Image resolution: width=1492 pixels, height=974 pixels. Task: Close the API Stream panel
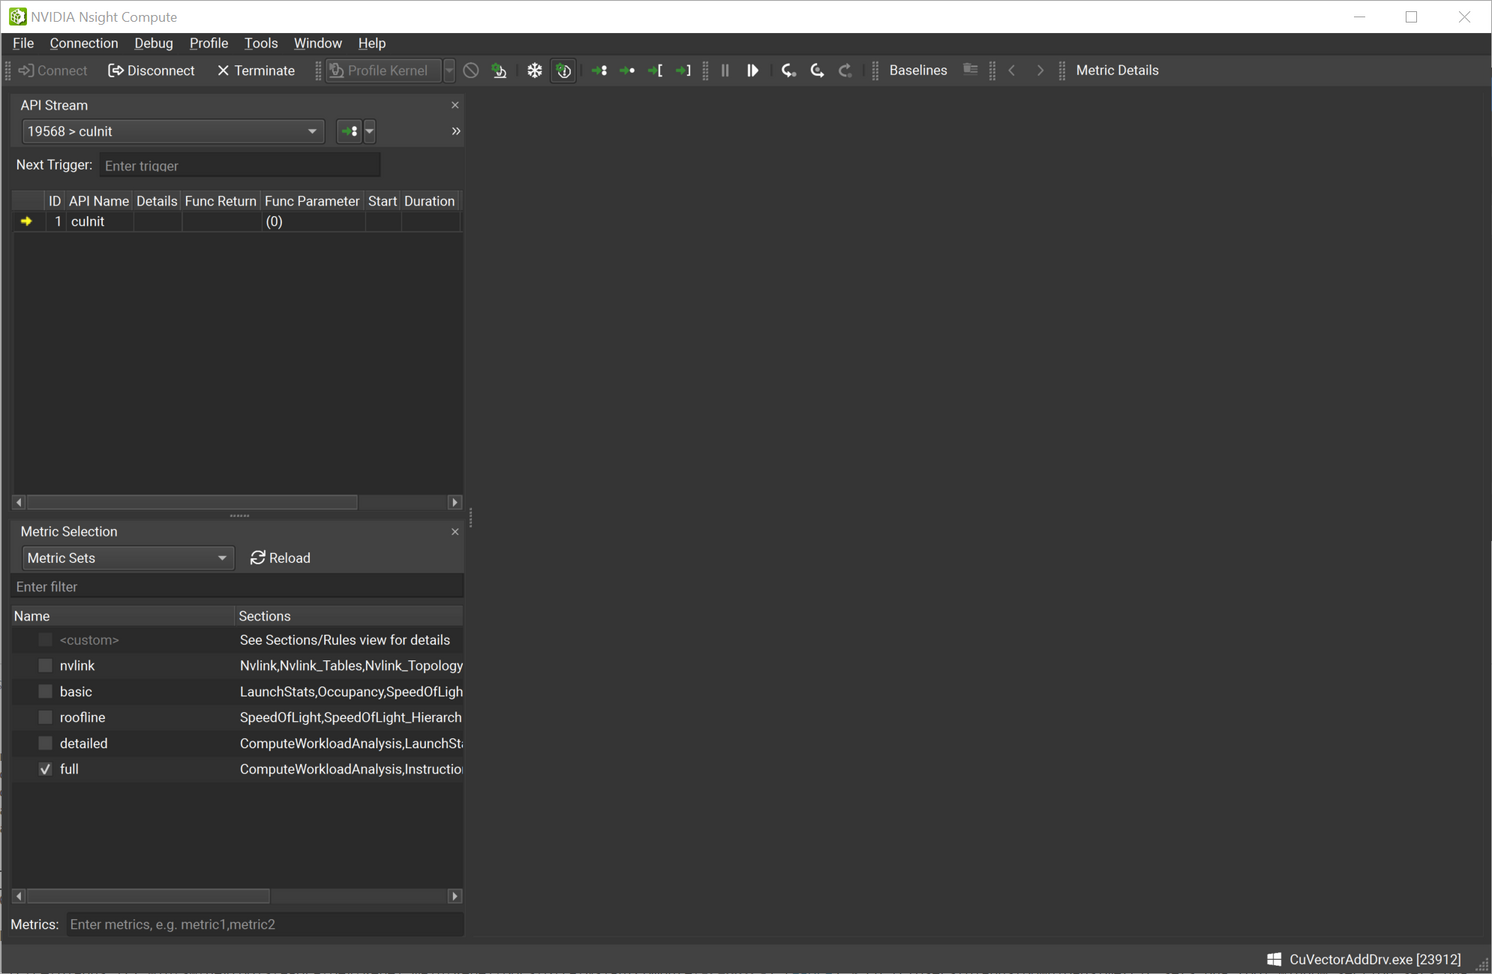click(455, 105)
